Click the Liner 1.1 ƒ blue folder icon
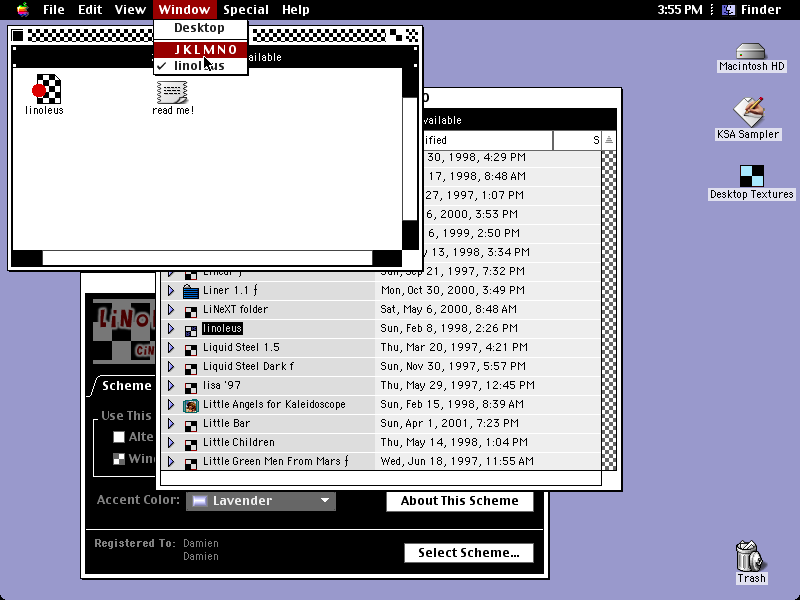The image size is (800, 600). (x=190, y=291)
